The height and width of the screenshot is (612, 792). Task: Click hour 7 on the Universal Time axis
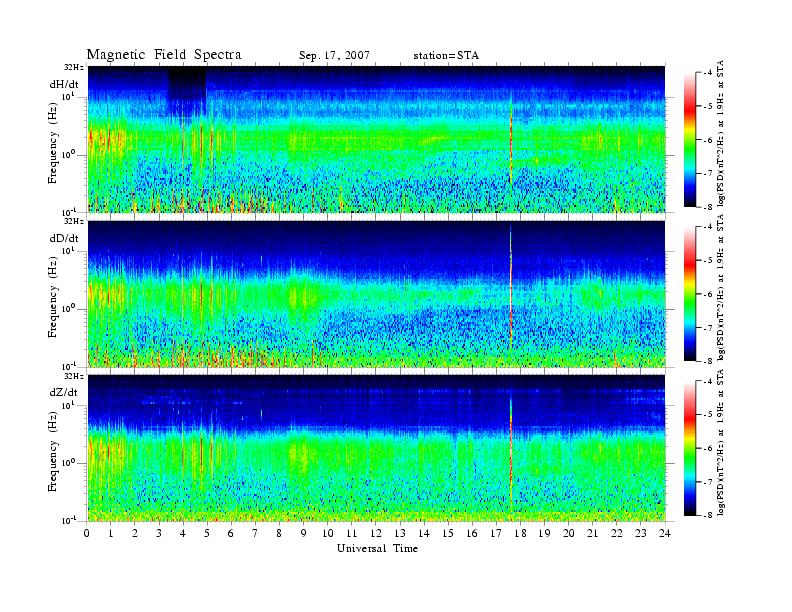(255, 533)
